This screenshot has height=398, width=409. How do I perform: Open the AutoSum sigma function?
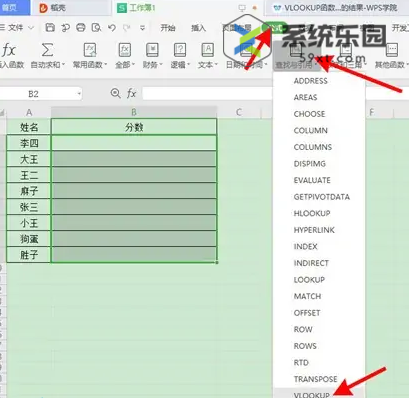tap(47, 50)
